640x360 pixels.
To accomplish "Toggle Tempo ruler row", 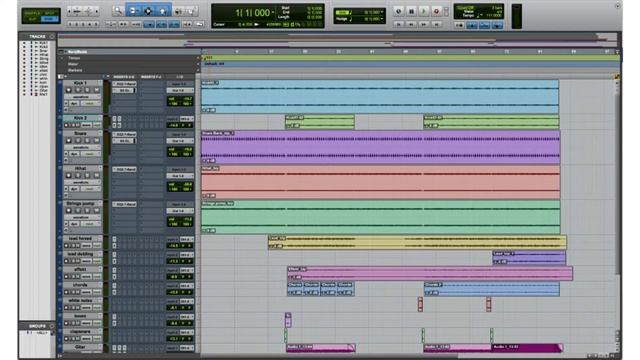I will tap(74, 58).
